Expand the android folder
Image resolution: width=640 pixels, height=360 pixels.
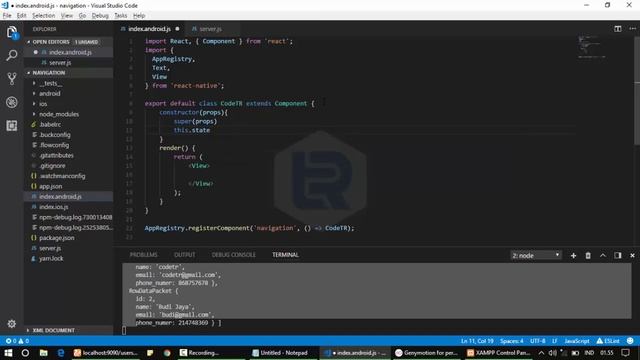49,93
